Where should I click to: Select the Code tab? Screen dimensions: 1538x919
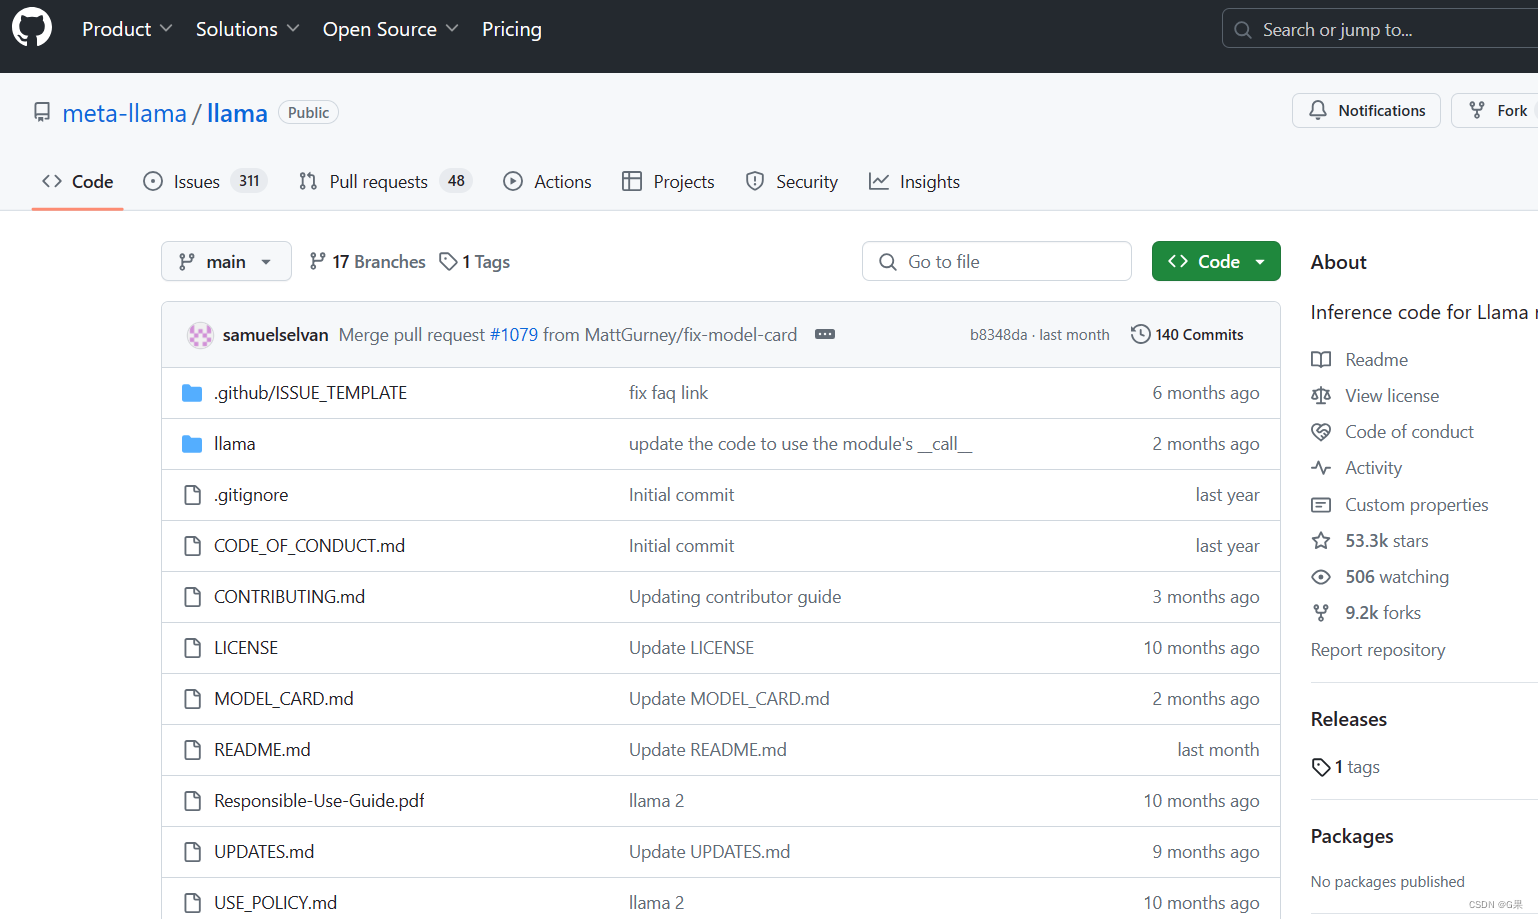[77, 181]
